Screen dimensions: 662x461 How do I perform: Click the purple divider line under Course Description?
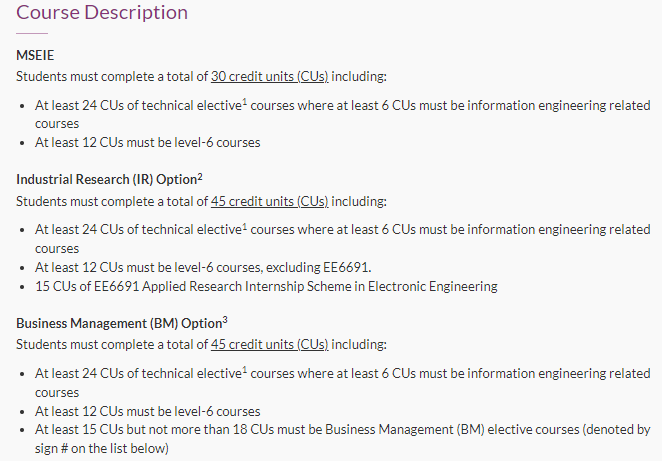[x=32, y=33]
